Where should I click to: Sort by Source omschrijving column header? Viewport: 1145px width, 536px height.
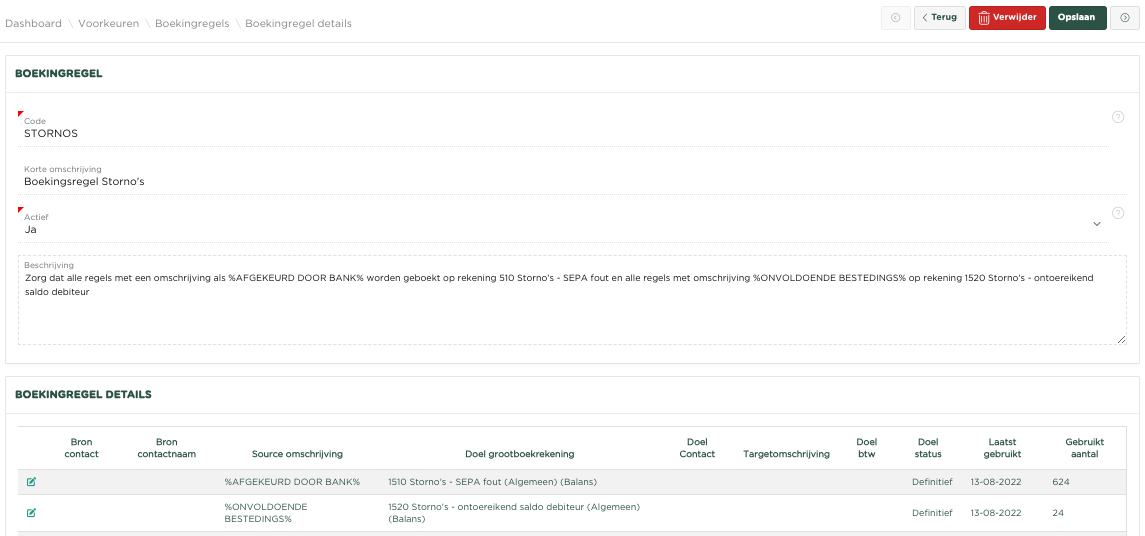(x=297, y=453)
